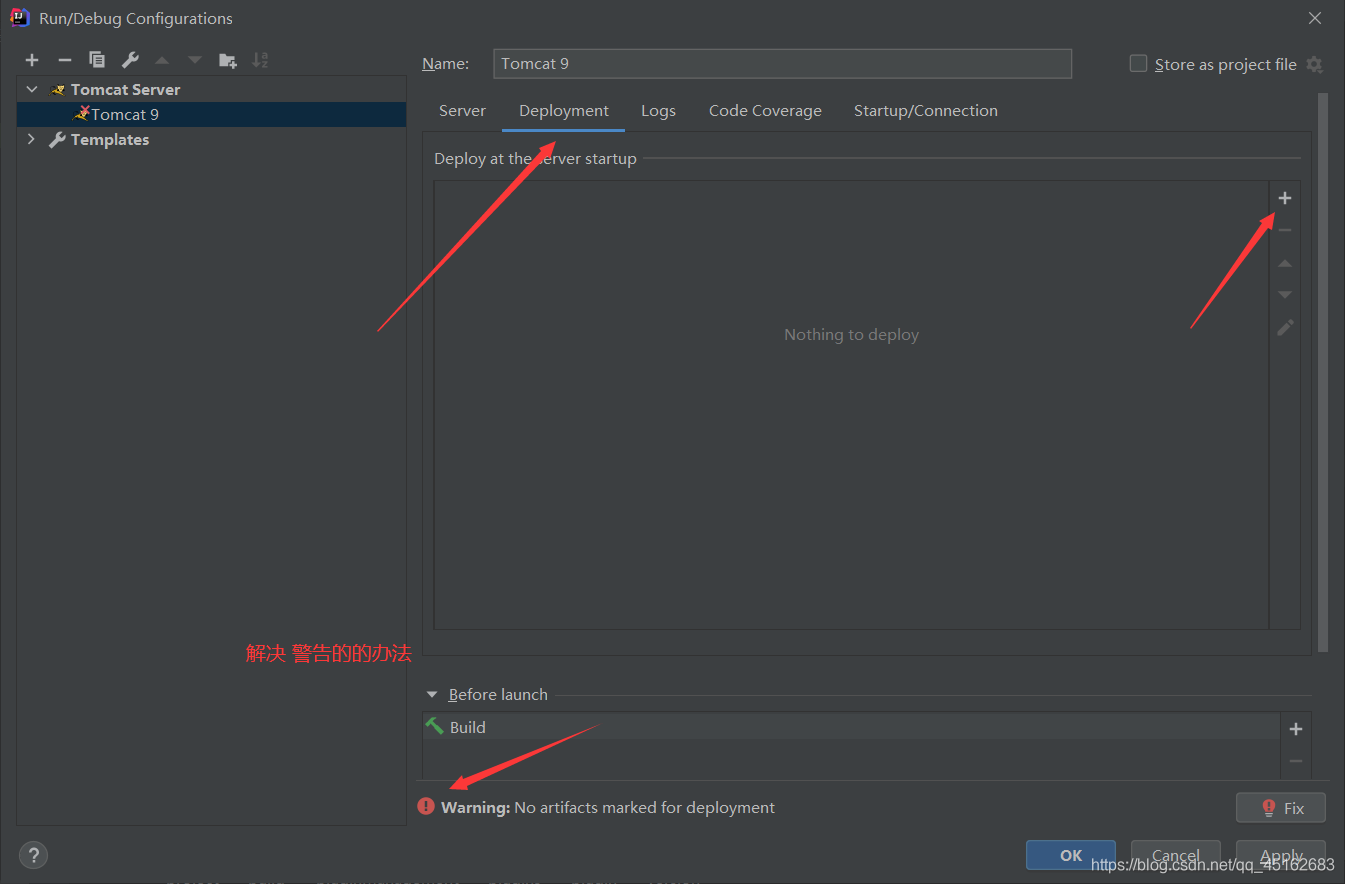Image resolution: width=1345 pixels, height=884 pixels.
Task: Copy configuration using duplicate icon
Action: [x=97, y=60]
